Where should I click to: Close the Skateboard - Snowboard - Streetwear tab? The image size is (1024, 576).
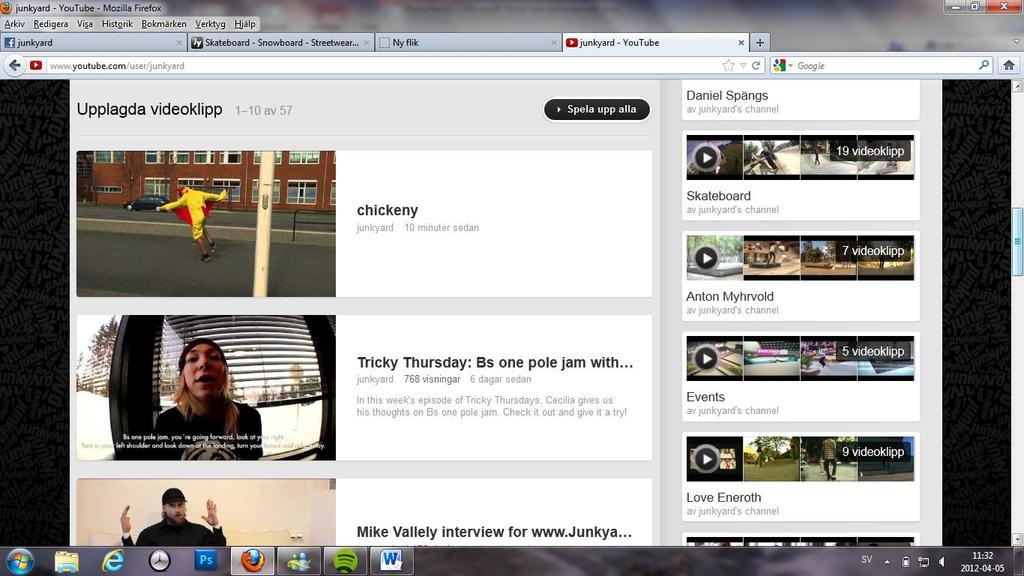pos(366,42)
